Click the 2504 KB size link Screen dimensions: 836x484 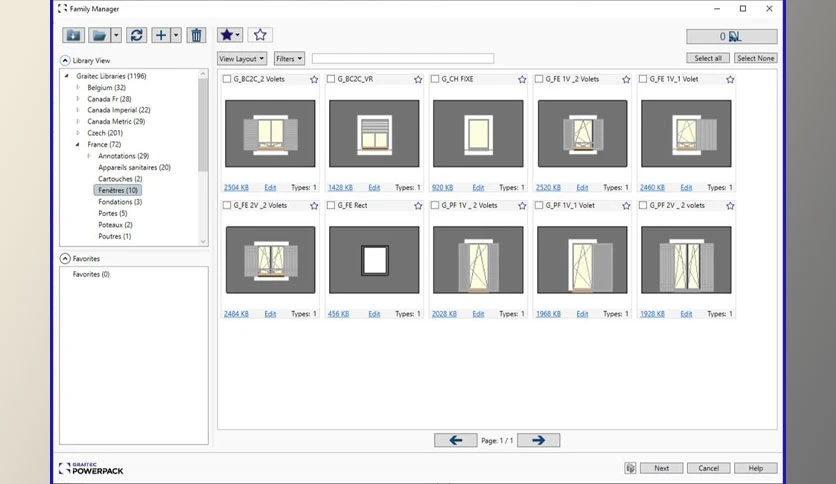click(x=236, y=188)
